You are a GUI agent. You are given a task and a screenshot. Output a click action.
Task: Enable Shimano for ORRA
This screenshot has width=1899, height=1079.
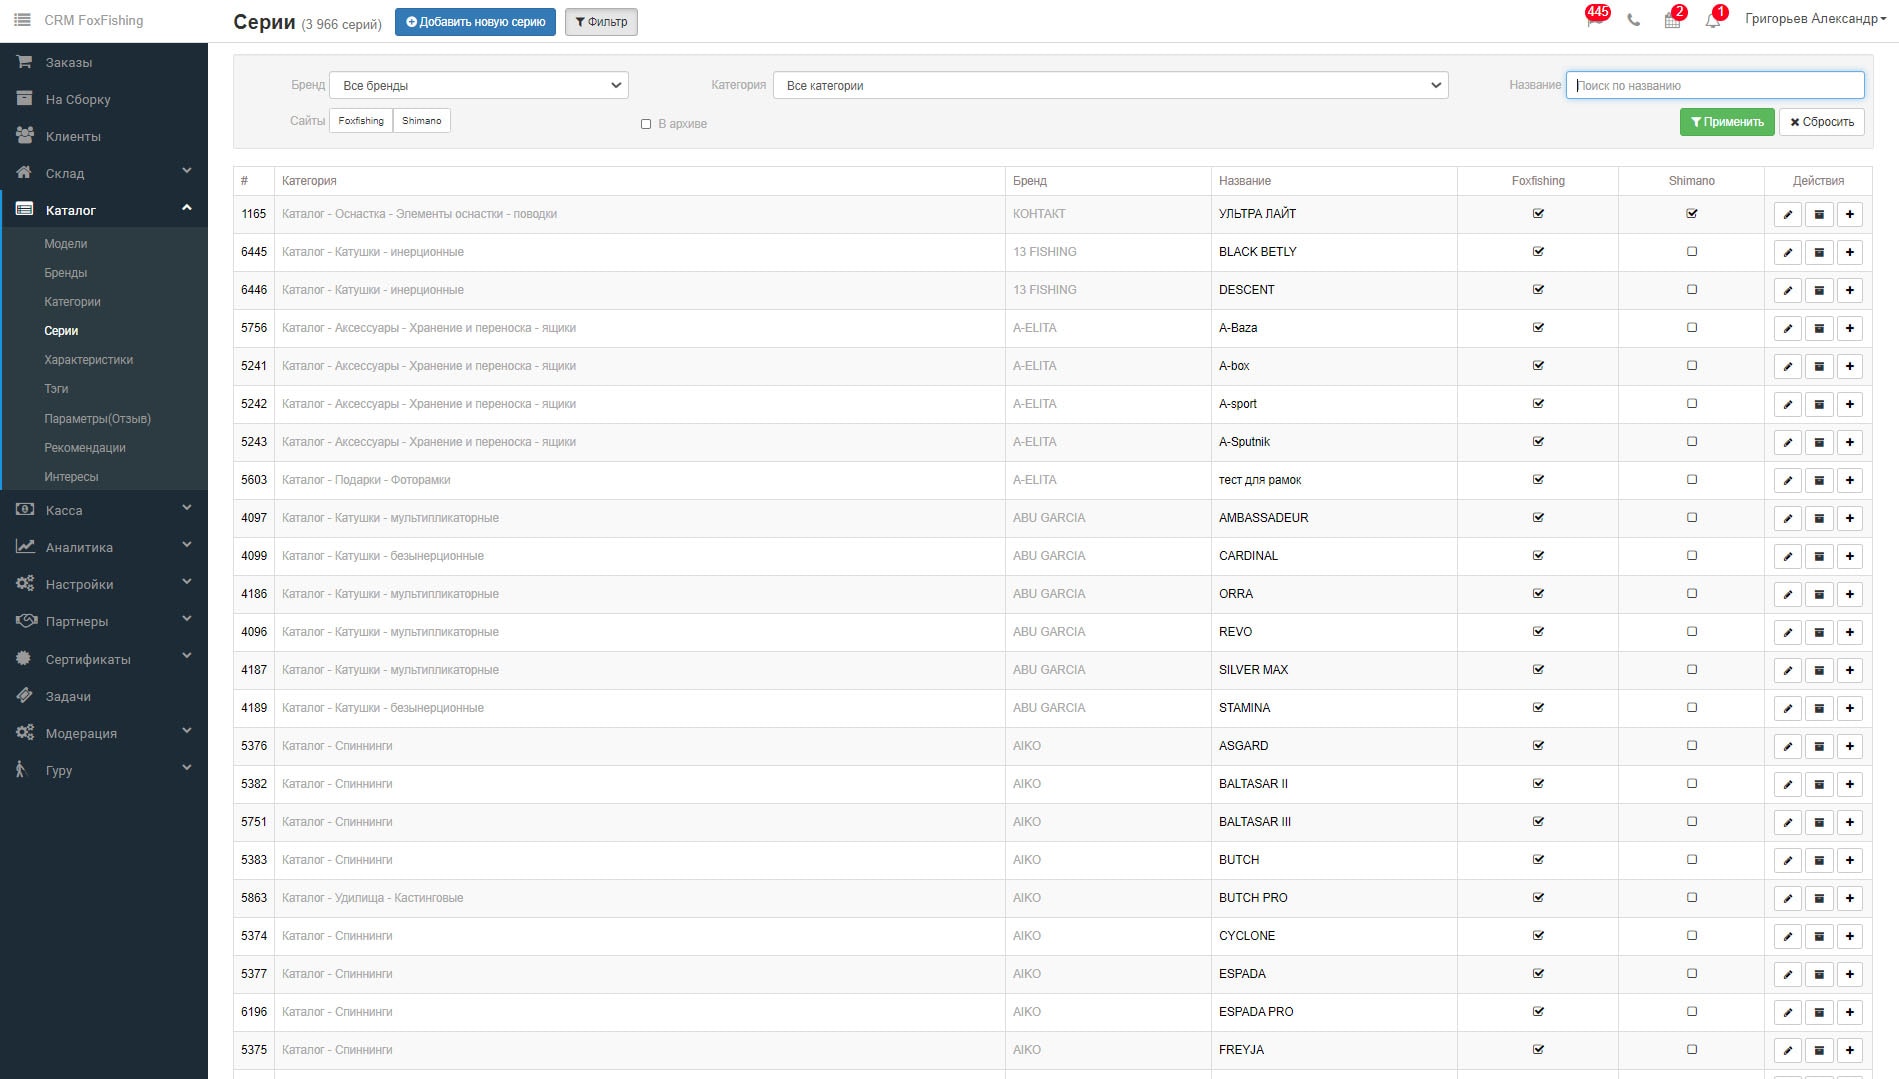(x=1692, y=593)
